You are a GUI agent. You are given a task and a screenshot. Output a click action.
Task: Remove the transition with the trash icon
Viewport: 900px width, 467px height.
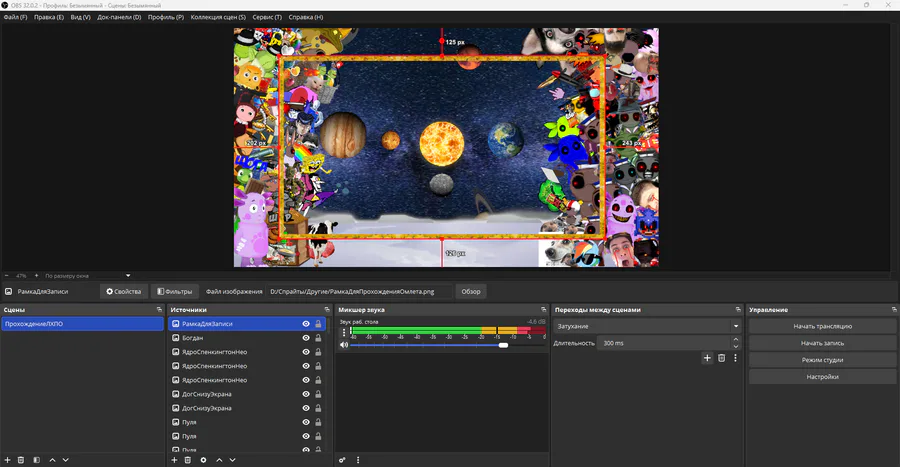pyautogui.click(x=721, y=358)
